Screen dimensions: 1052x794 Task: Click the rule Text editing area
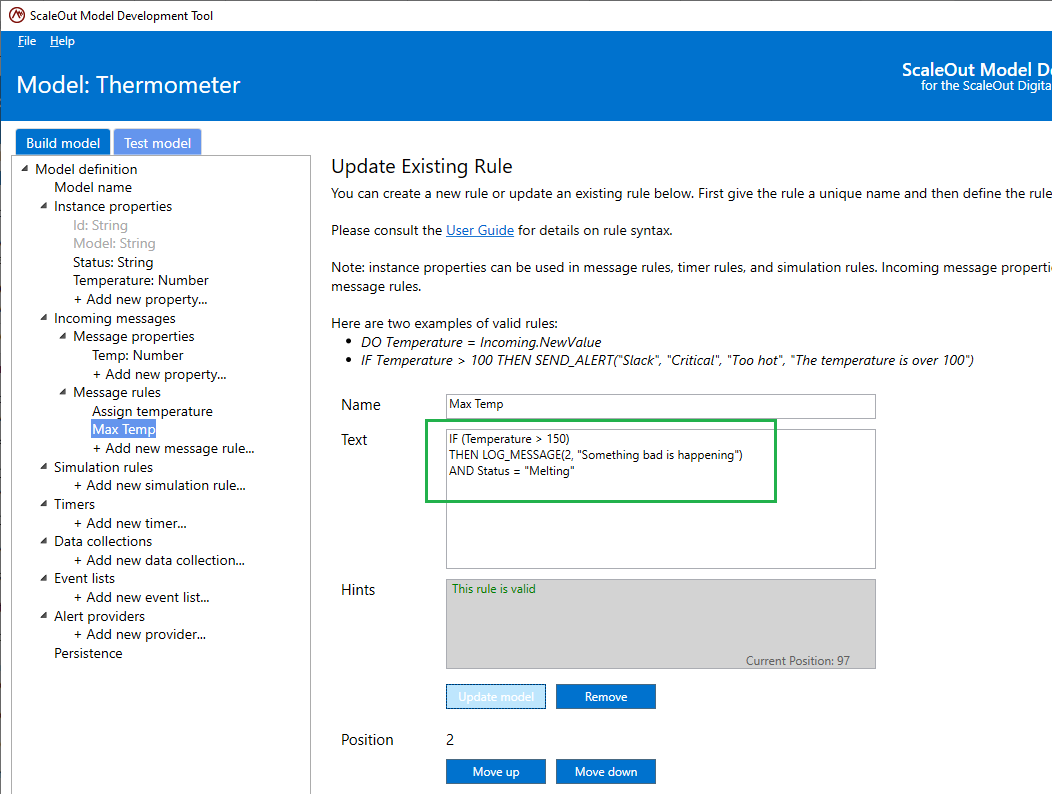[x=660, y=499]
